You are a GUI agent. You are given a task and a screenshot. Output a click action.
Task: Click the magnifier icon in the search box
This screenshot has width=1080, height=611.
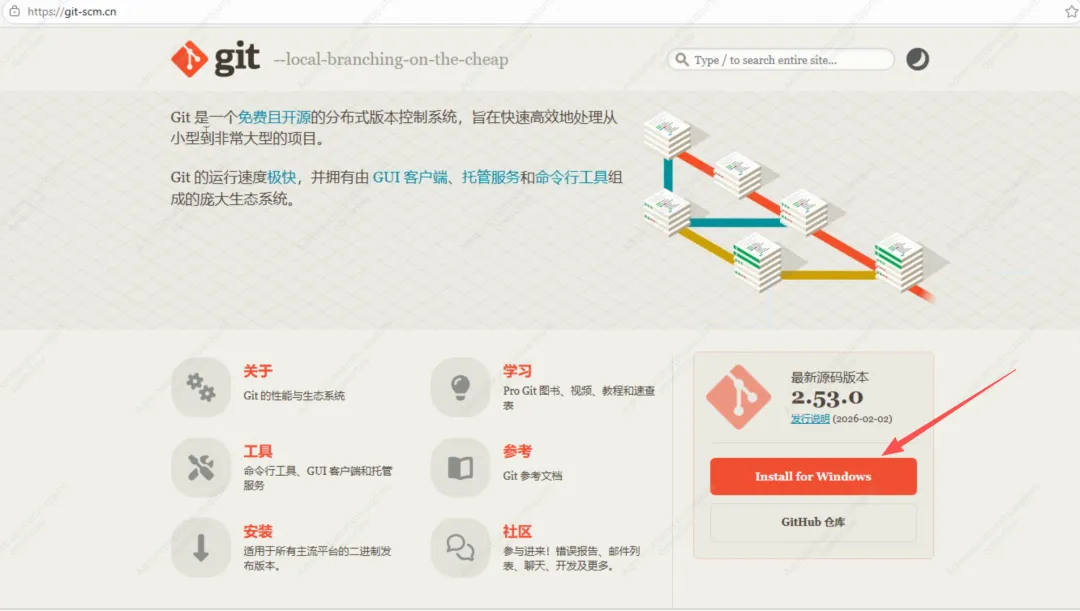coord(682,60)
